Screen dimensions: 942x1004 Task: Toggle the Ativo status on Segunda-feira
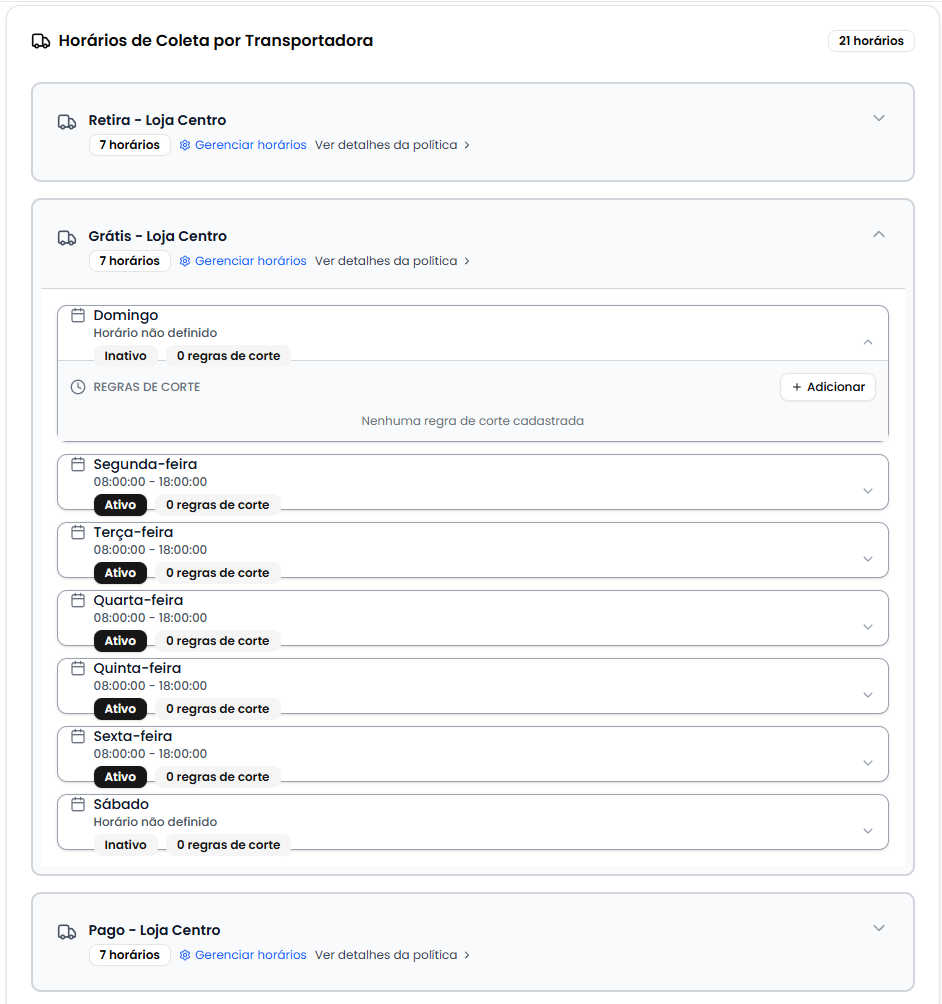click(120, 504)
